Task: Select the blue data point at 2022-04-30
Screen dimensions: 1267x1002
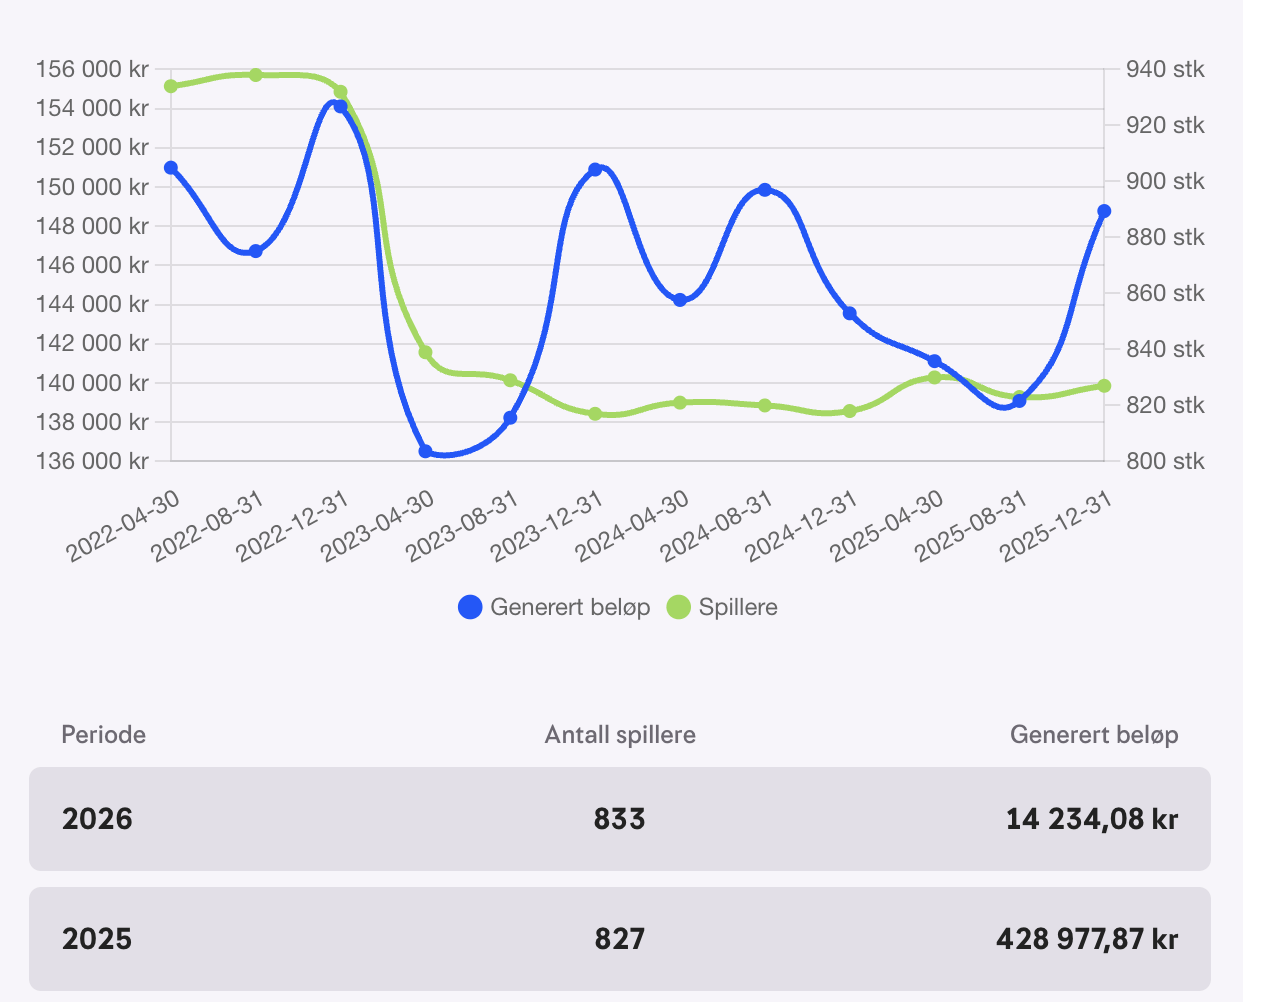Action: click(x=171, y=168)
